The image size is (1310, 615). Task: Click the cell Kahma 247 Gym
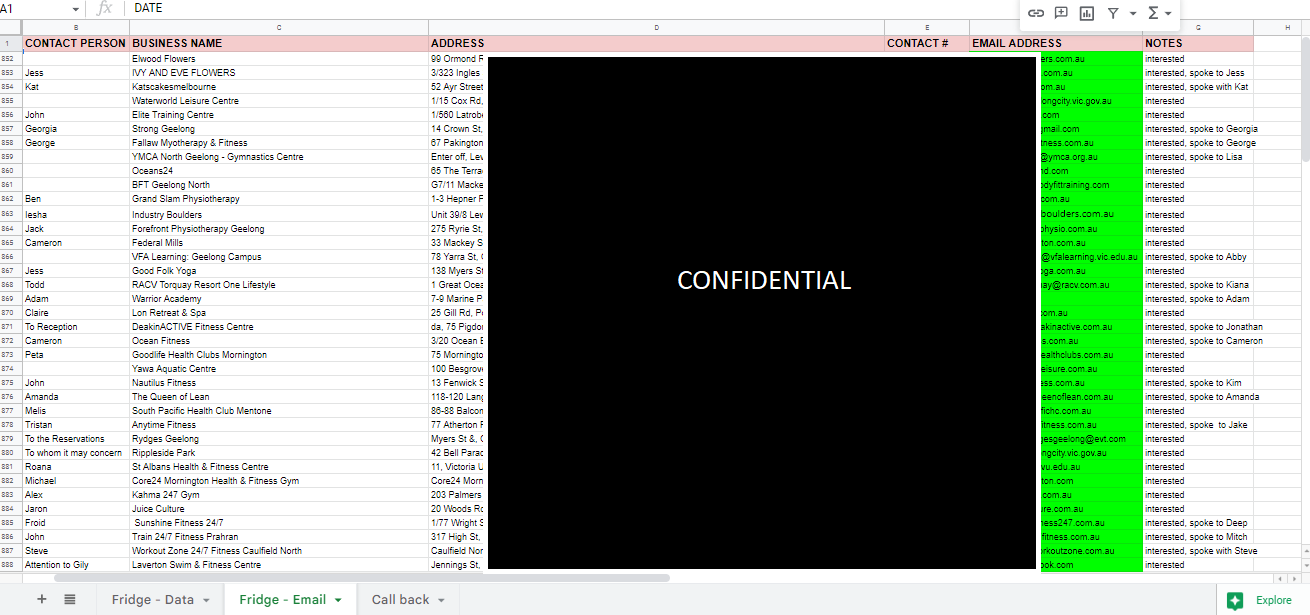tap(279, 495)
